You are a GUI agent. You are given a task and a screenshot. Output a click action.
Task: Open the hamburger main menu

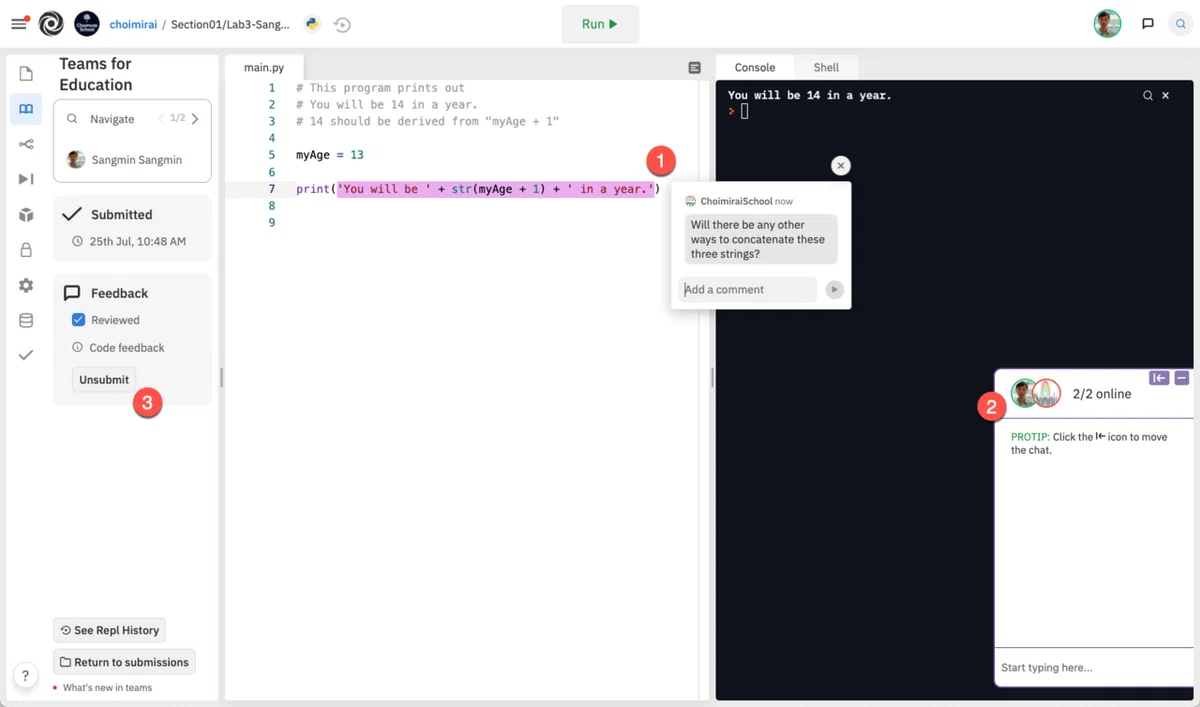pos(19,23)
